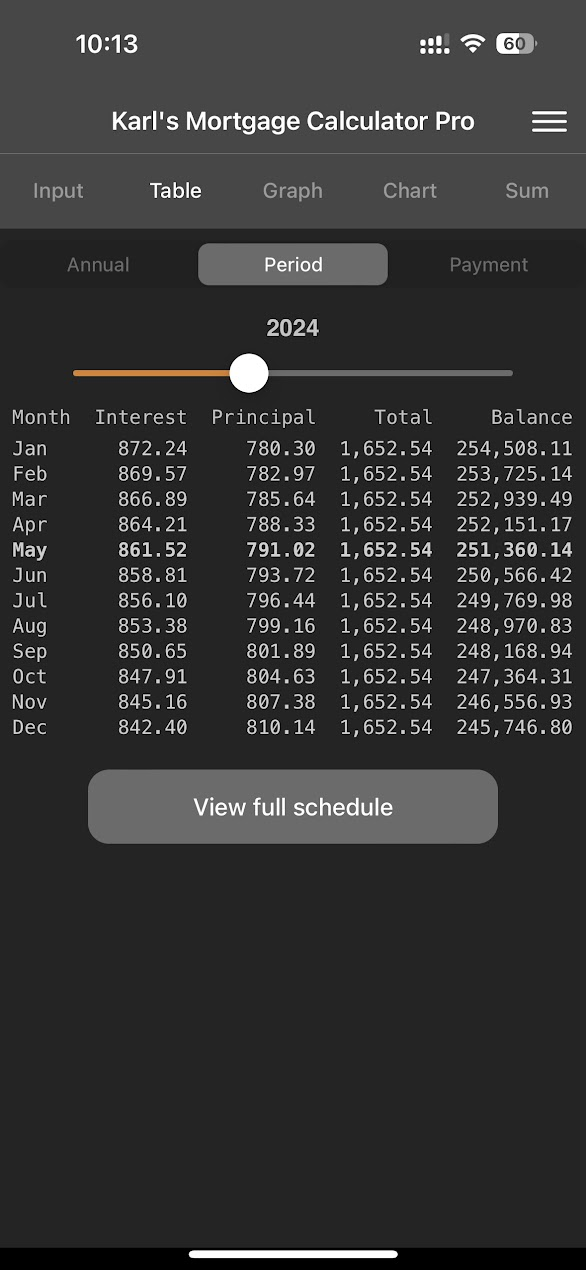The height and width of the screenshot is (1270, 586).
Task: Open the Sum tab
Action: 527,191
